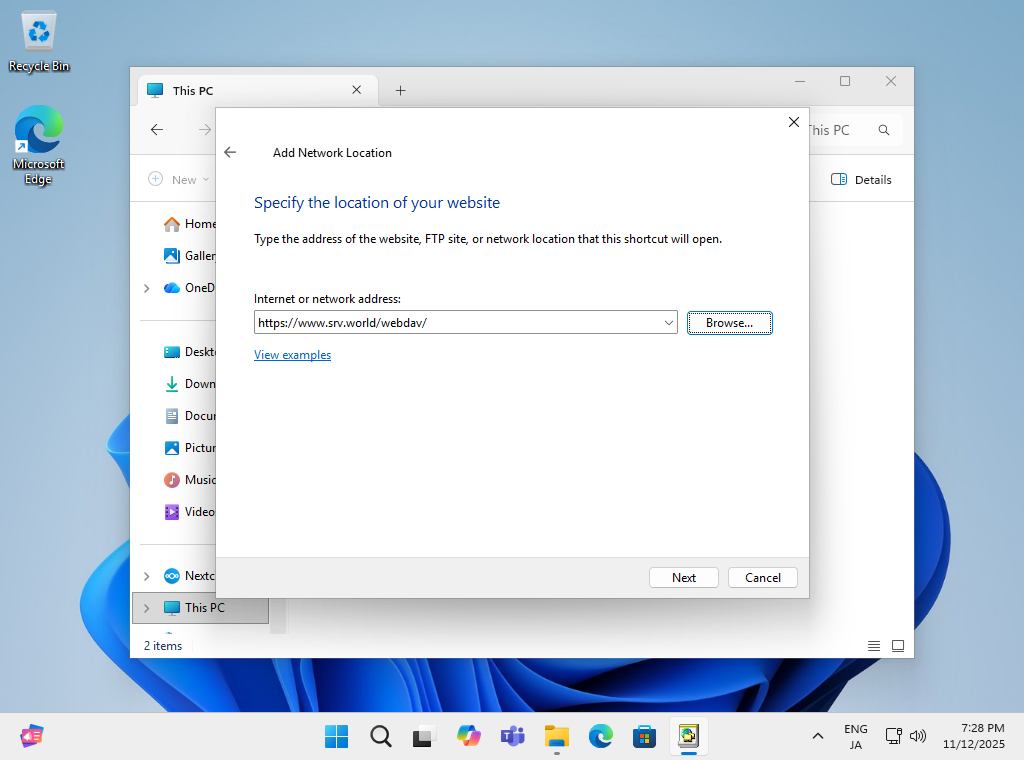Expand the OneDrive tree node

click(147, 288)
